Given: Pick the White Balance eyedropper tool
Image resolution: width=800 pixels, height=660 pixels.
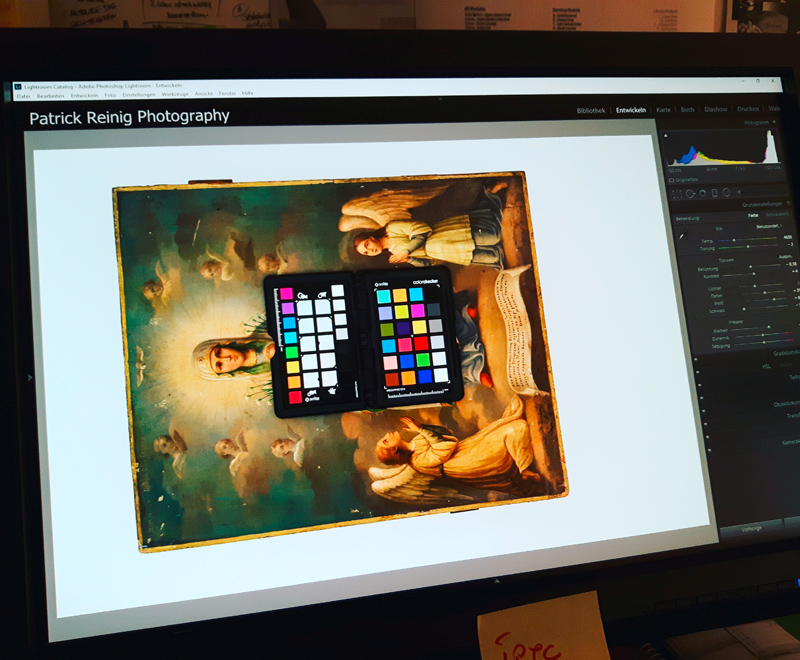Looking at the screenshot, I should click(x=682, y=235).
